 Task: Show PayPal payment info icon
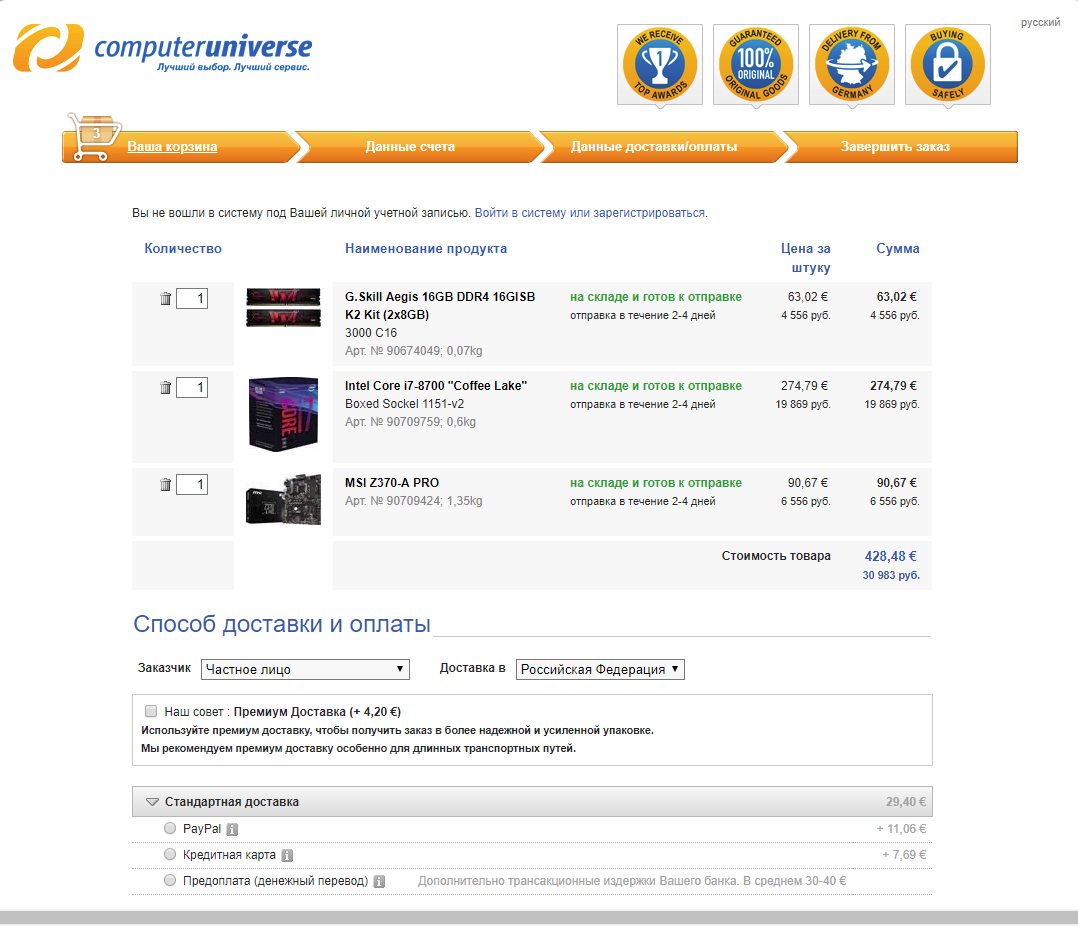[232, 830]
